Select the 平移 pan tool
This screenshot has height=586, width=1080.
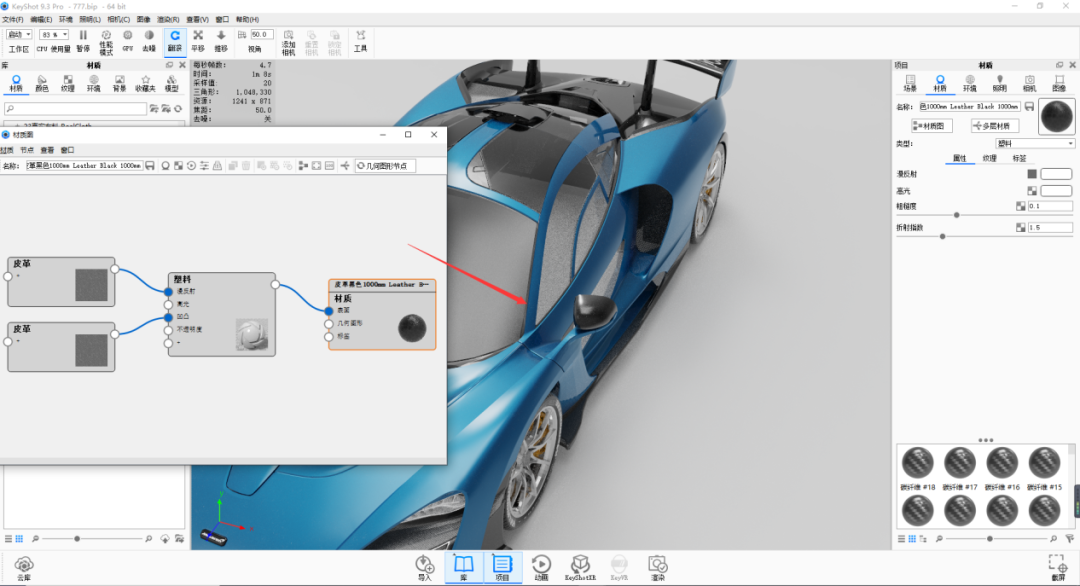tap(198, 41)
